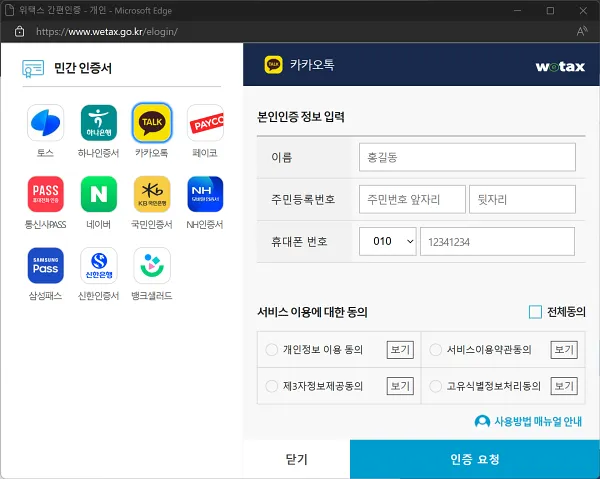Viewport: 600px width, 479px height.
Task: Focus the 뒷자리 resident number field
Action: tap(522, 199)
